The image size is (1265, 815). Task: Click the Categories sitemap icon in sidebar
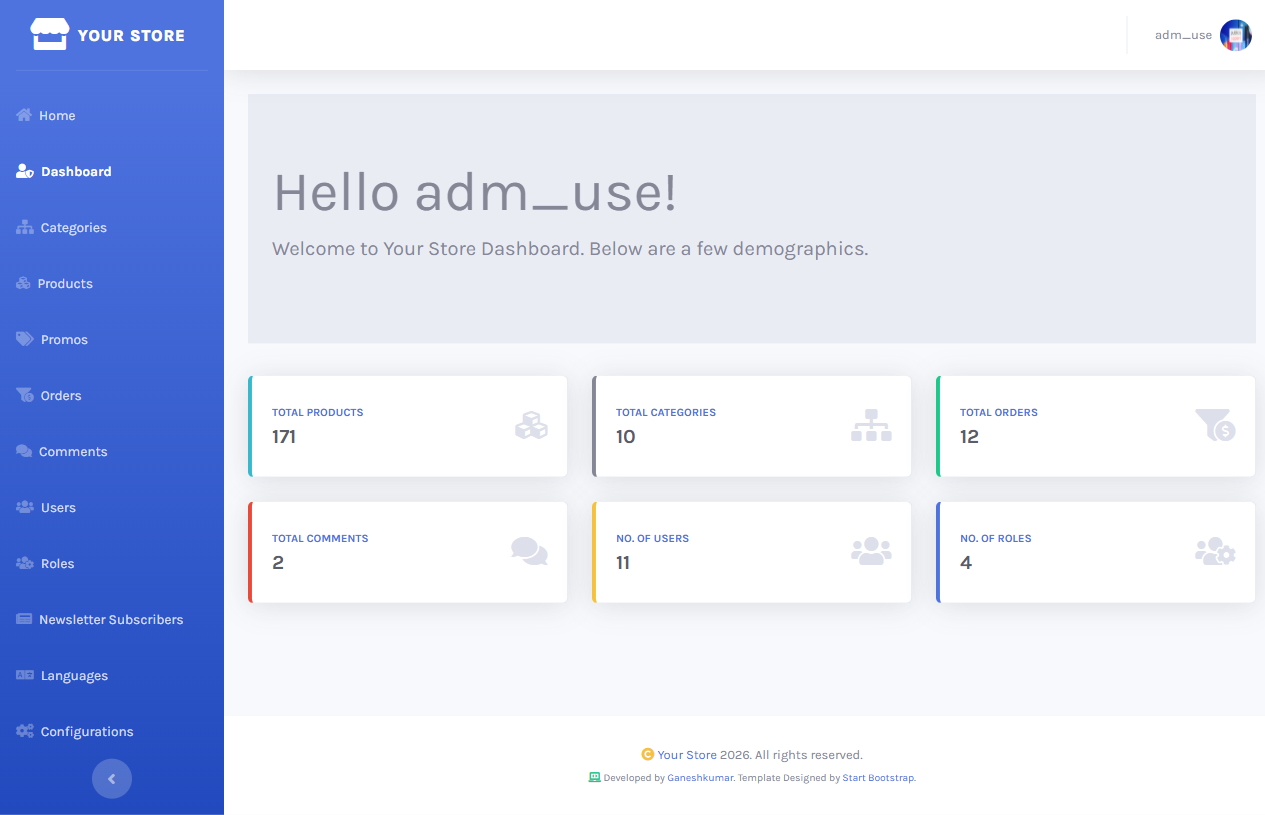pos(25,227)
